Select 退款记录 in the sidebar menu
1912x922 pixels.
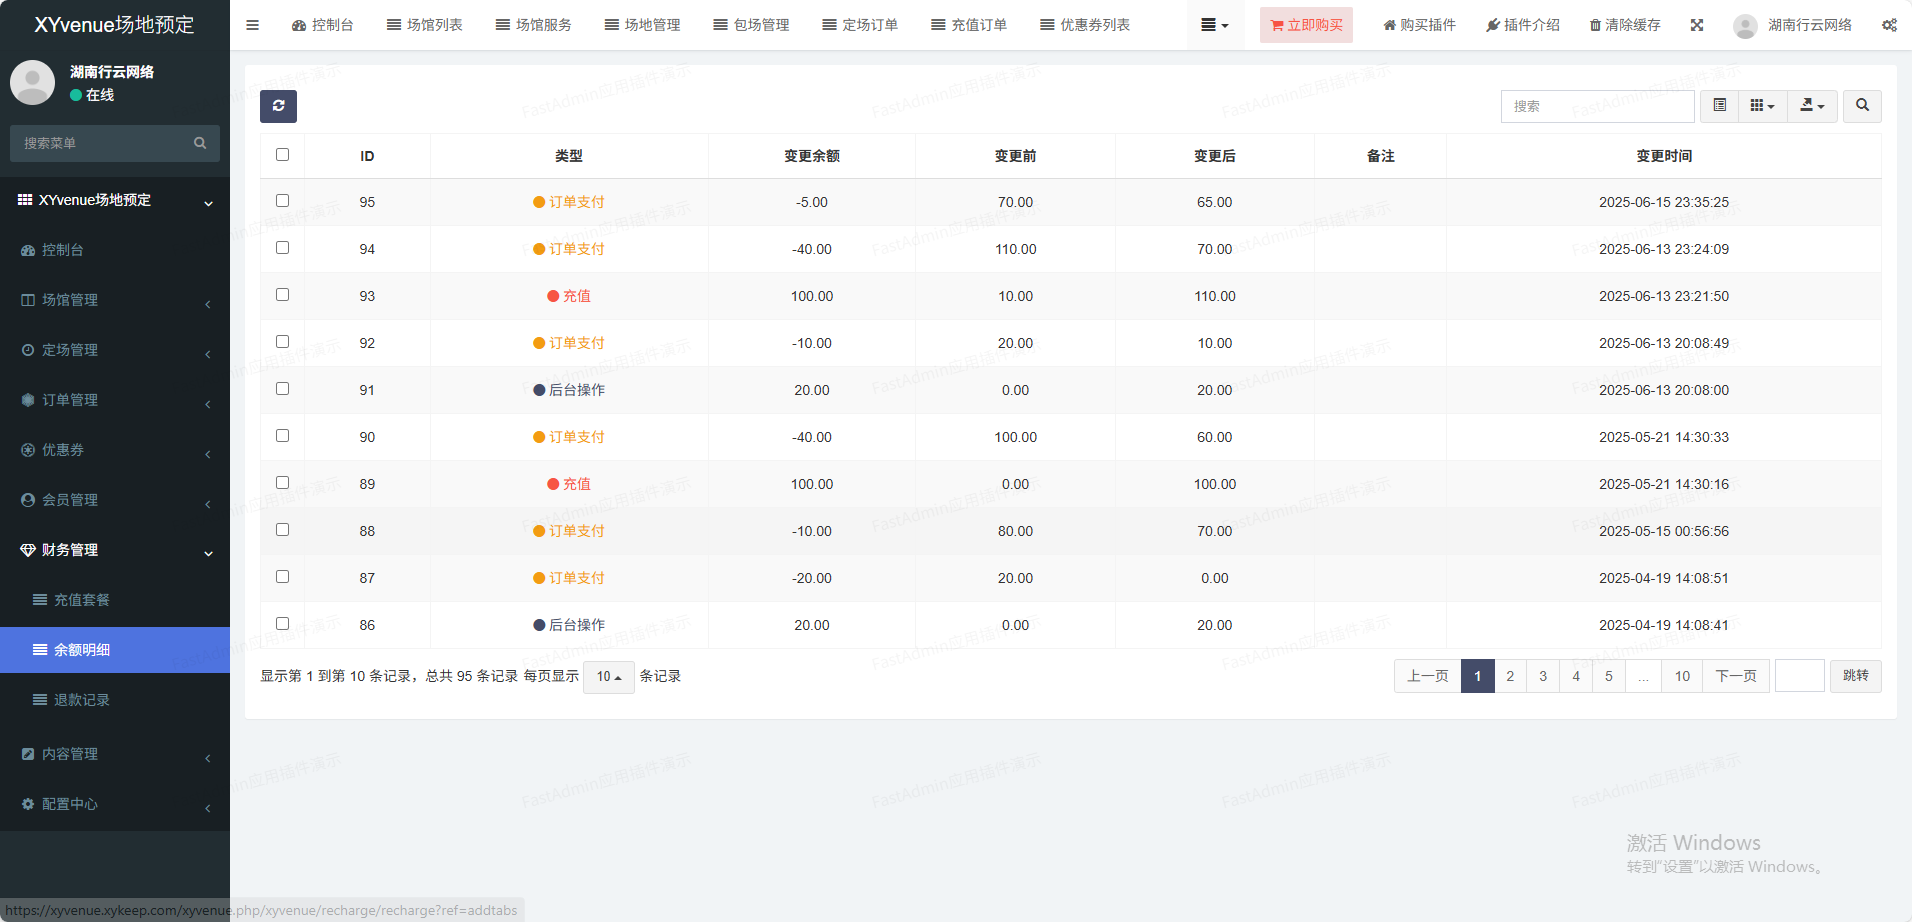pyautogui.click(x=81, y=700)
